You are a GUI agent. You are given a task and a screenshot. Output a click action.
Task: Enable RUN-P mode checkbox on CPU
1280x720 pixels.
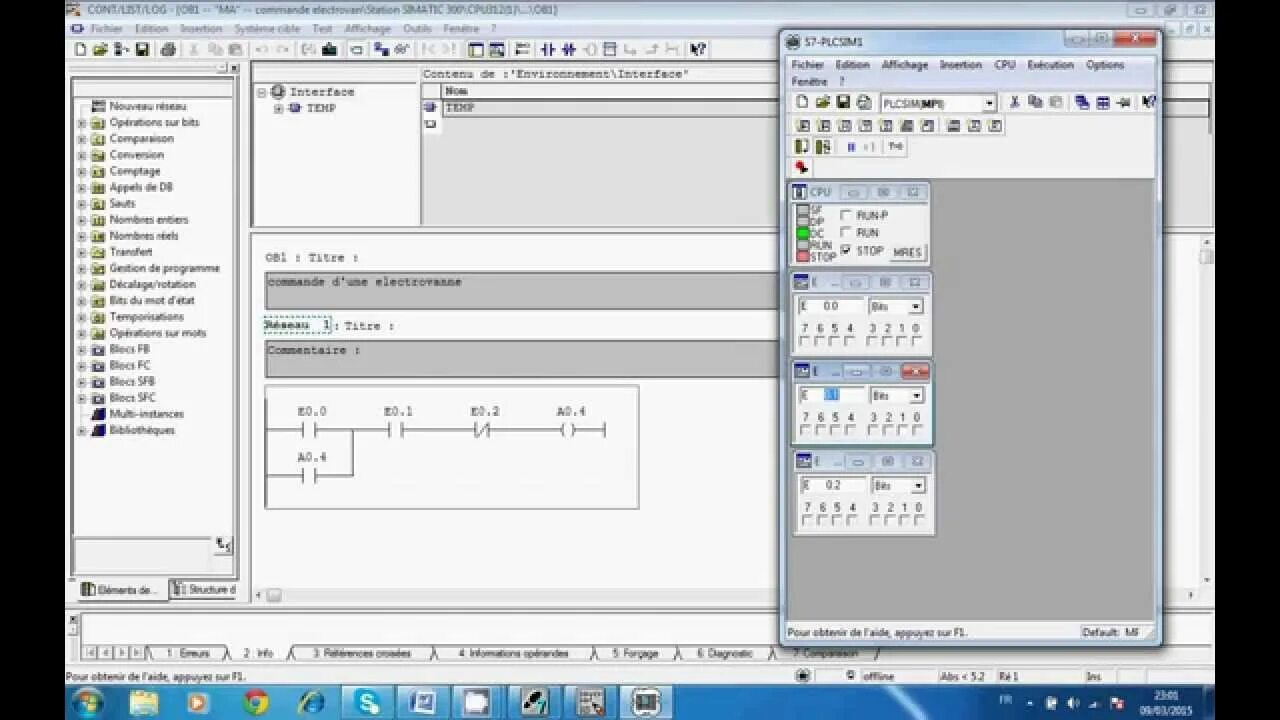pyautogui.click(x=846, y=215)
